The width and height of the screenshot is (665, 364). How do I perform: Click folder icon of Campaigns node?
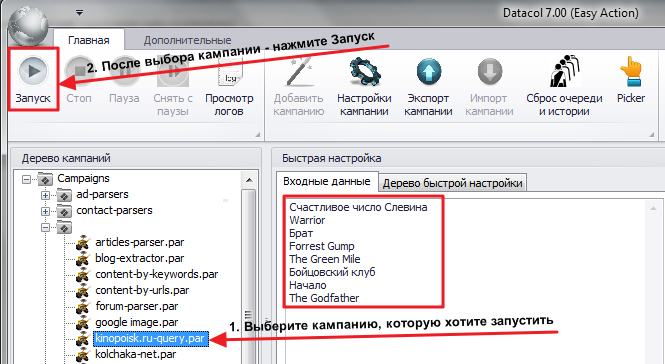click(45, 179)
